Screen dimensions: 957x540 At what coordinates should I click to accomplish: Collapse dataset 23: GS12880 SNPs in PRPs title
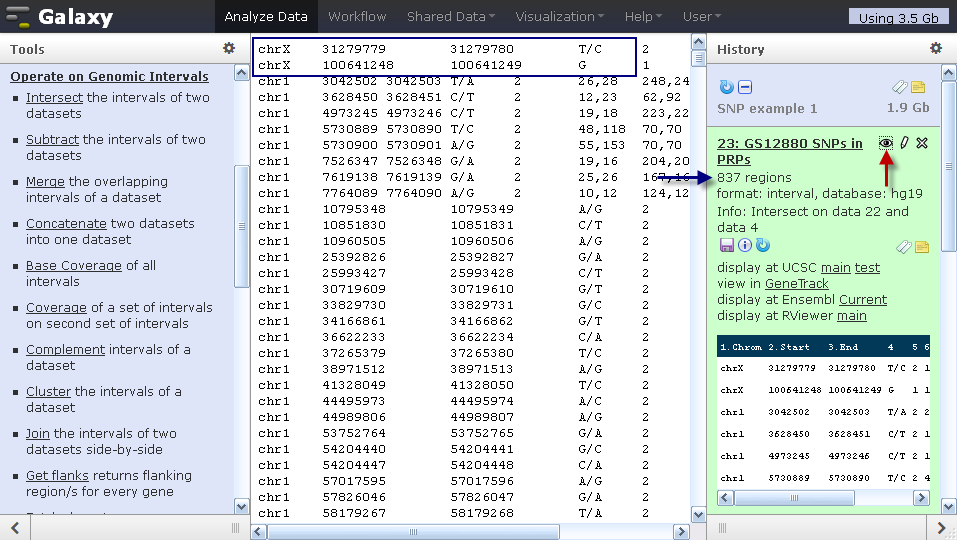pos(790,151)
